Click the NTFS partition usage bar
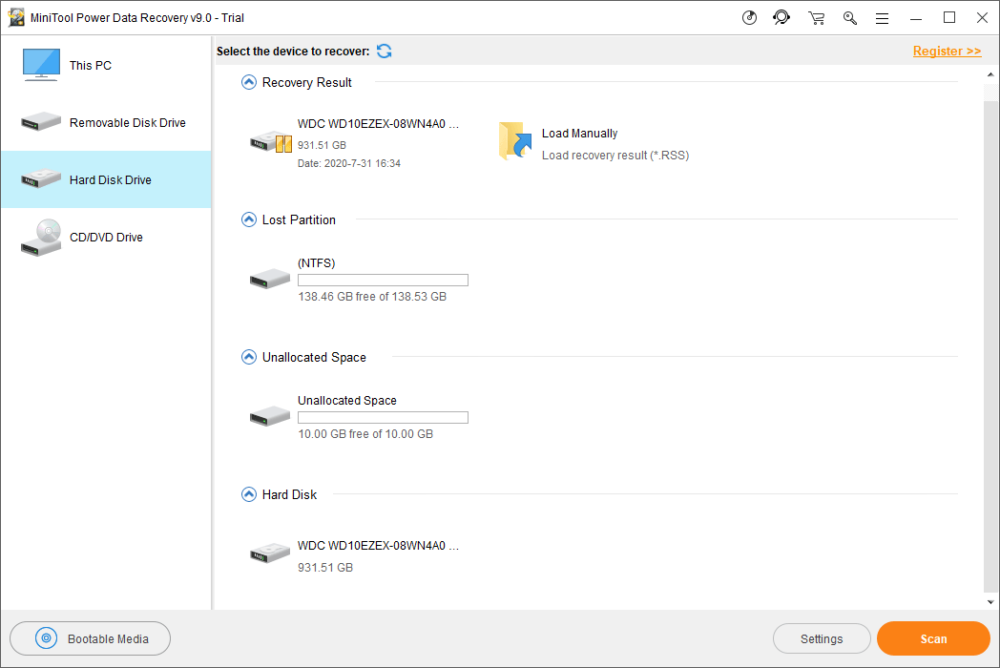The image size is (1000, 668). (383, 280)
